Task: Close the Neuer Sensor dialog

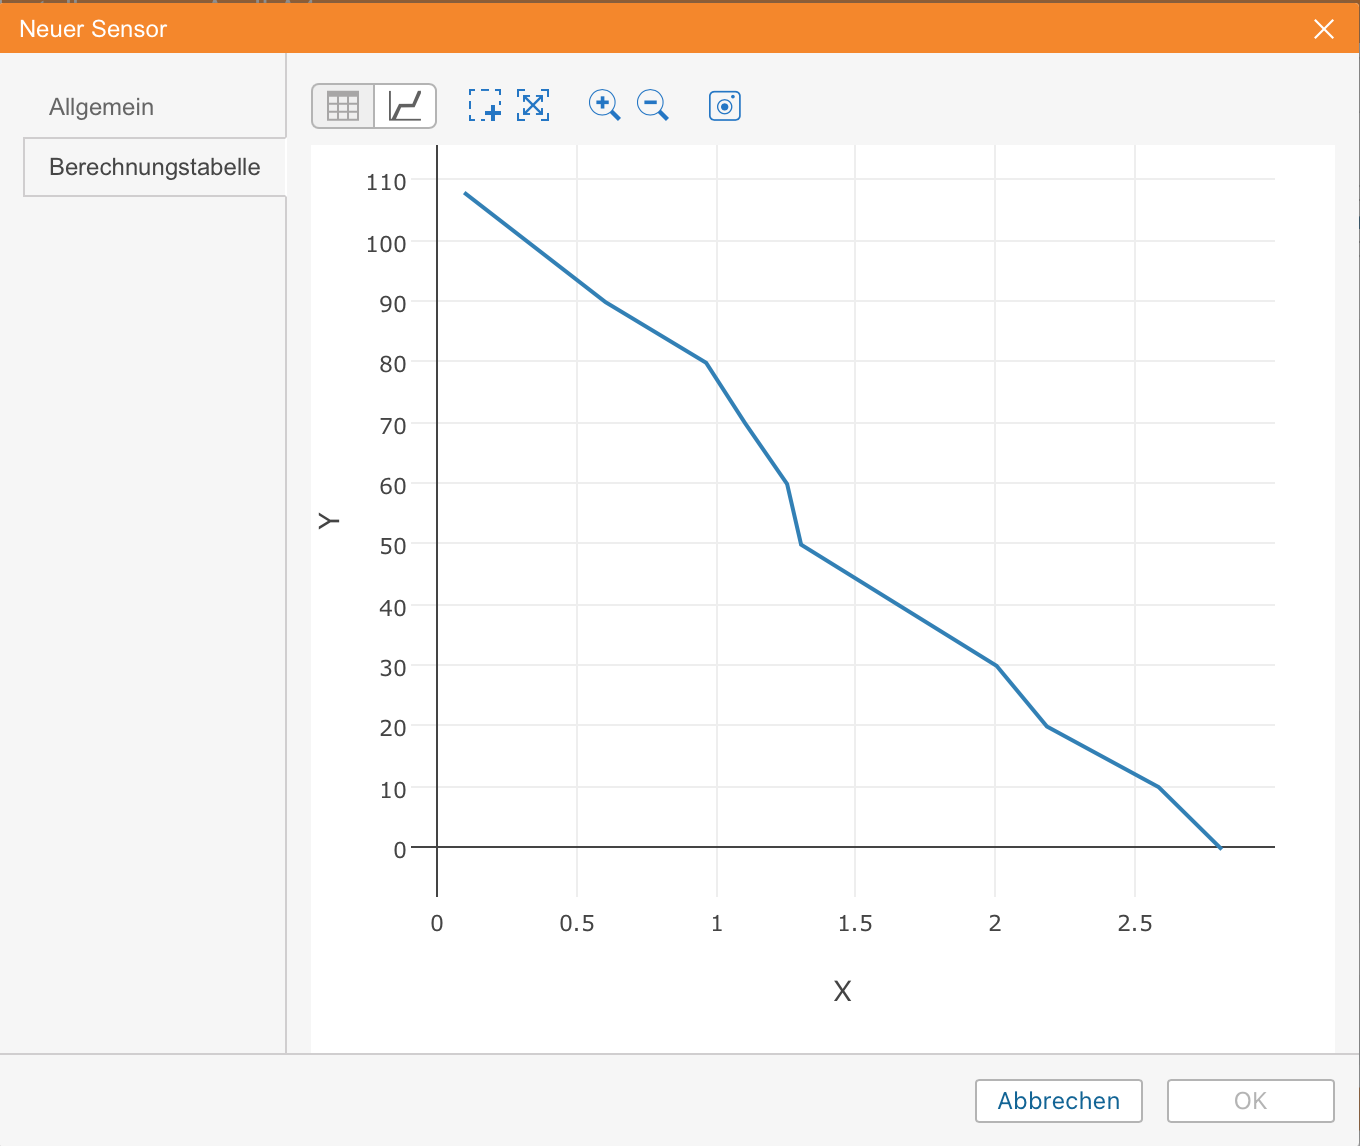Action: pos(1324,29)
